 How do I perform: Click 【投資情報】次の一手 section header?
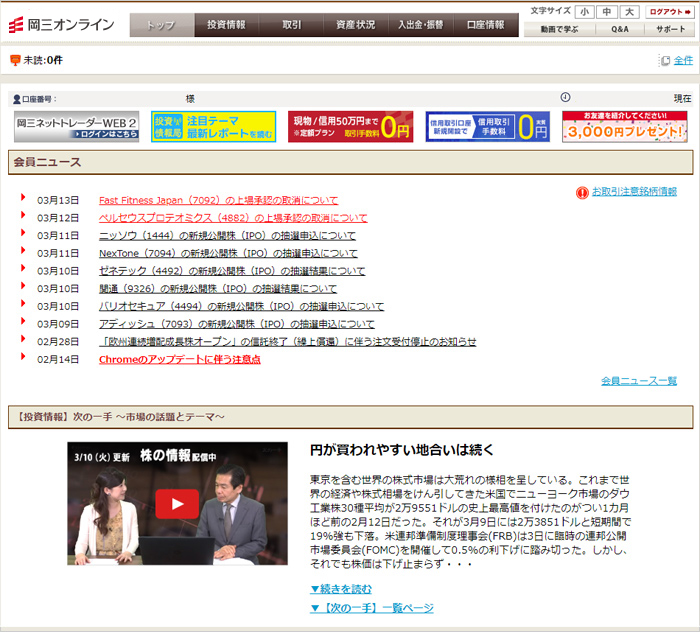350,417
